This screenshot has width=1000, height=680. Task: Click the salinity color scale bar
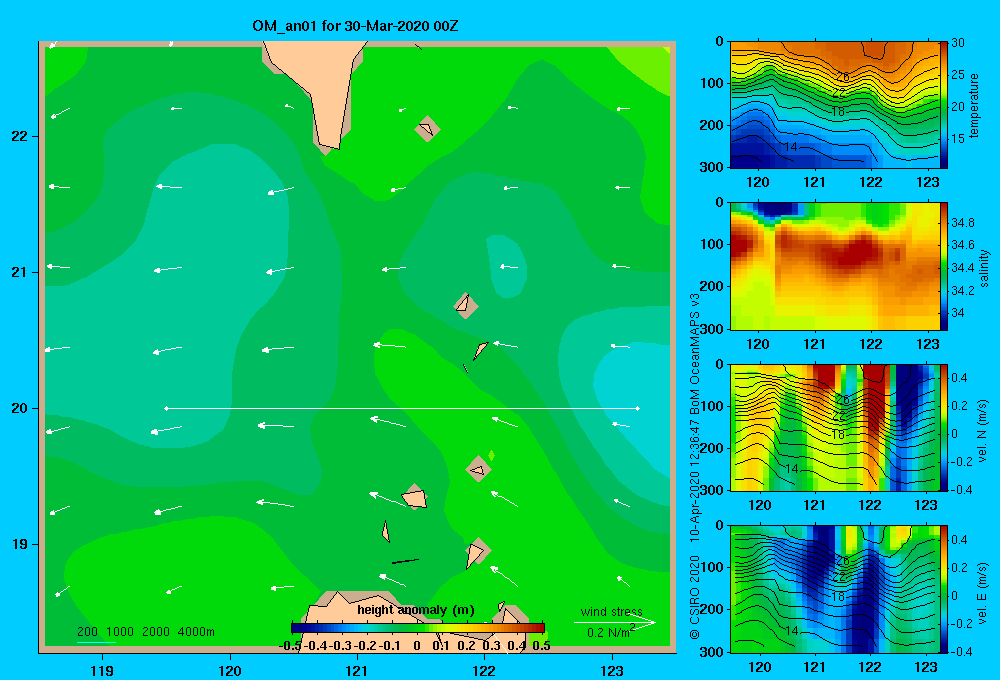[944, 266]
